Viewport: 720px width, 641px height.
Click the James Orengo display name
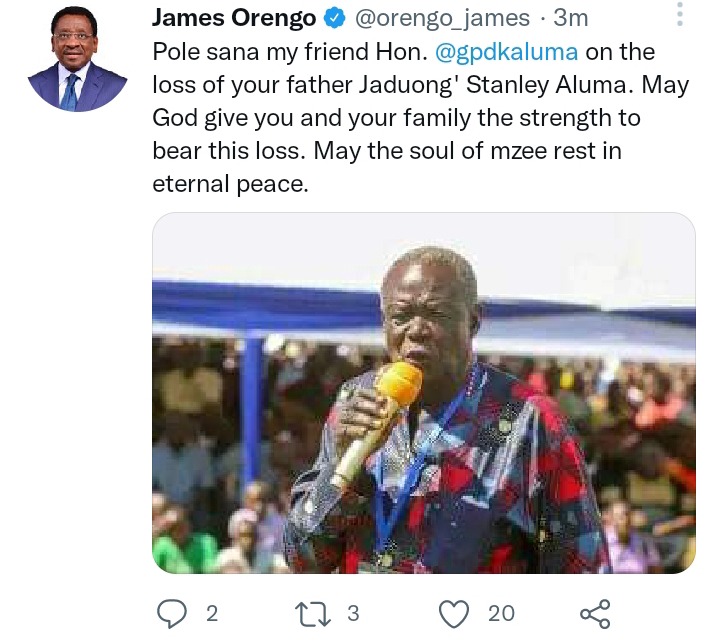click(234, 18)
